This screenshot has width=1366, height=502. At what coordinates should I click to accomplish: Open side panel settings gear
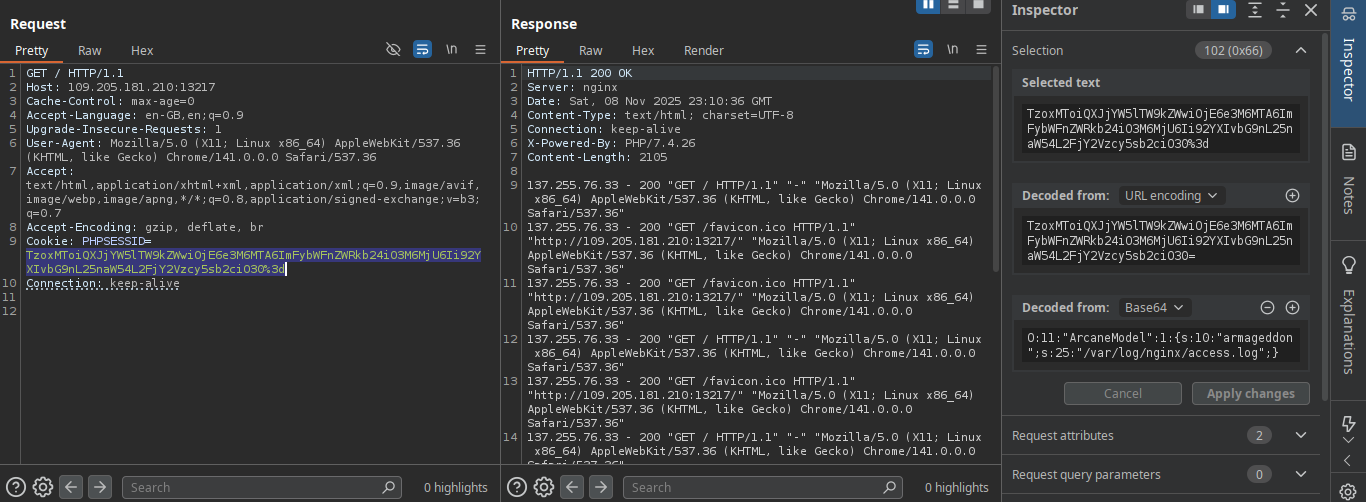pyautogui.click(x=1348, y=490)
